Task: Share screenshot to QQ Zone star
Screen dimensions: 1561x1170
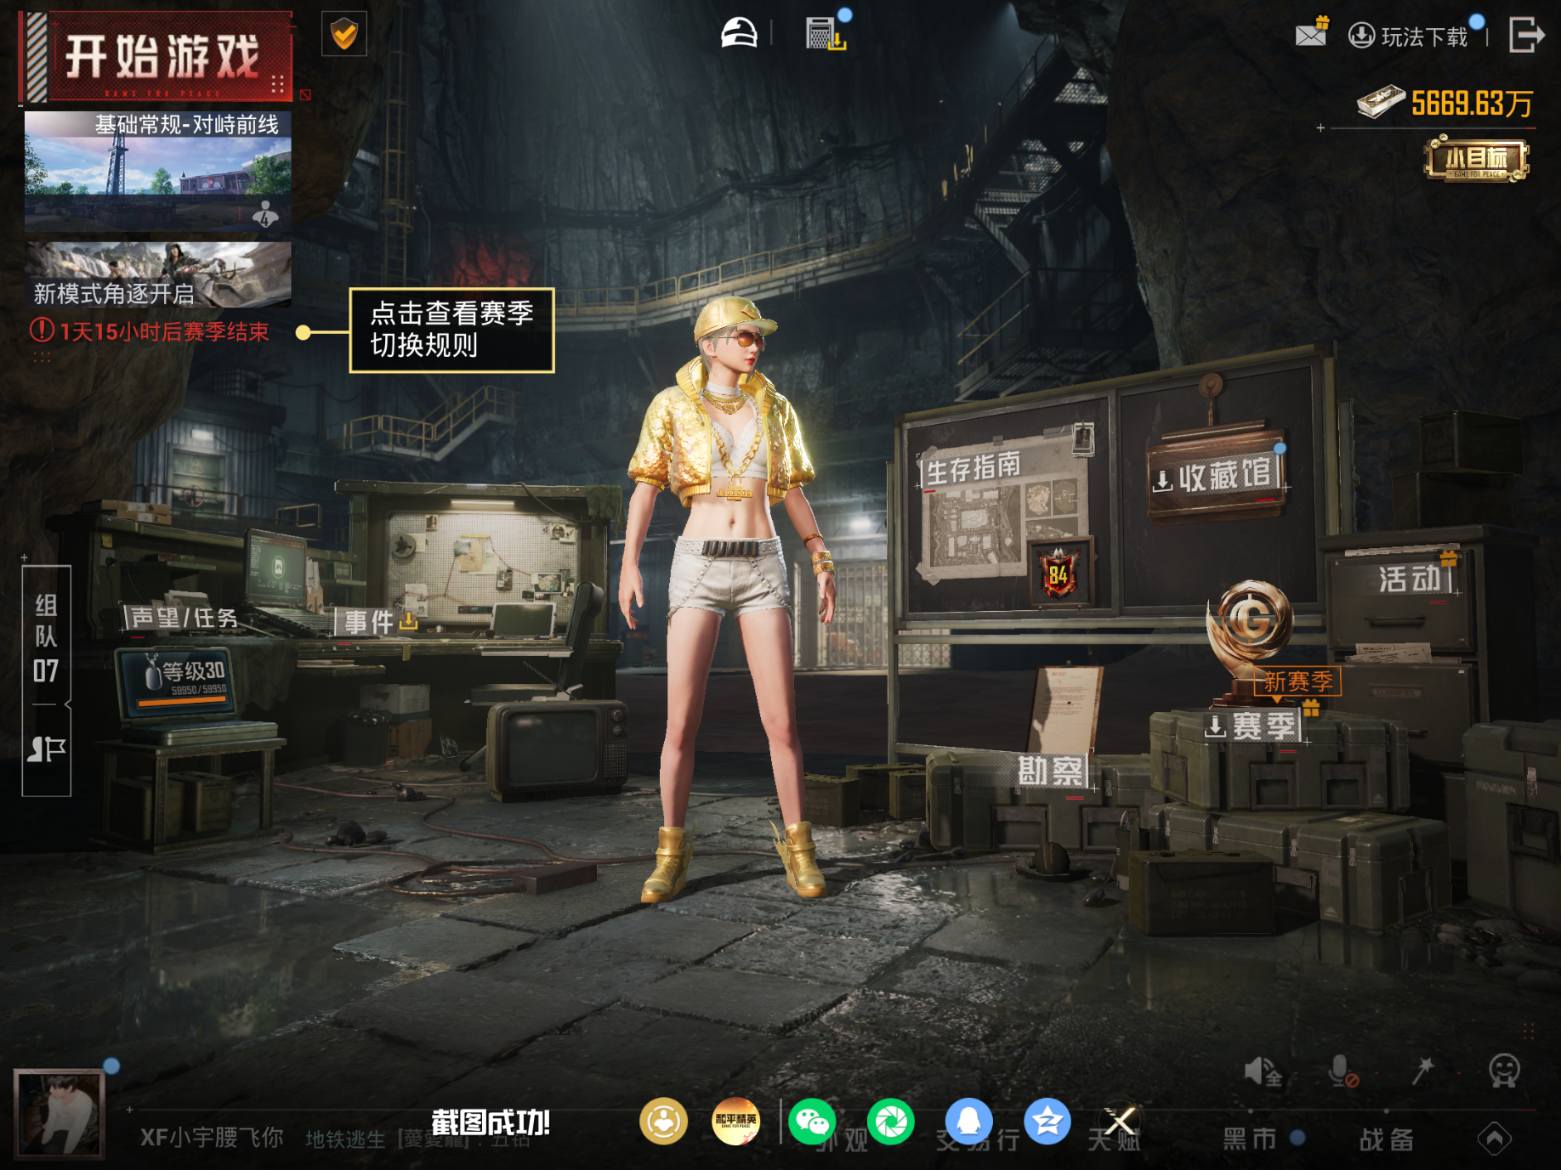Action: (1047, 1121)
